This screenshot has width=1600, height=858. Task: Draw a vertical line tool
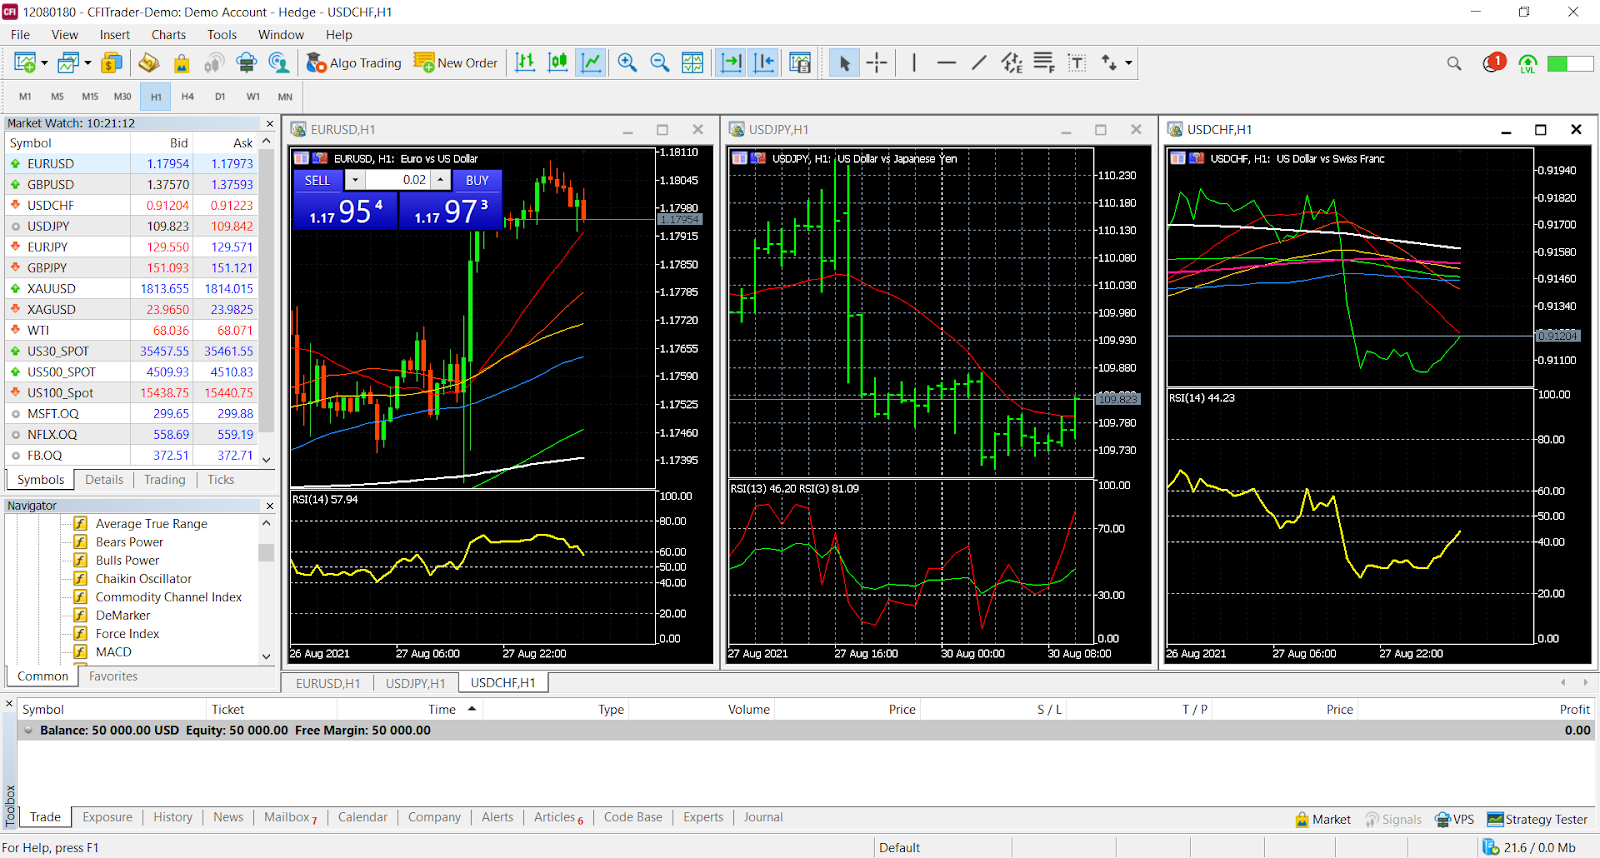coord(914,63)
